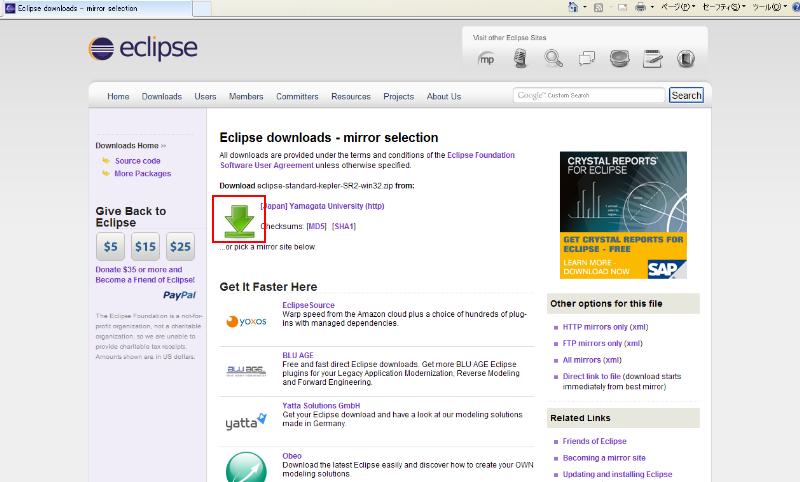Open Downloads in site navigation
The height and width of the screenshot is (482, 800).
pos(162,96)
